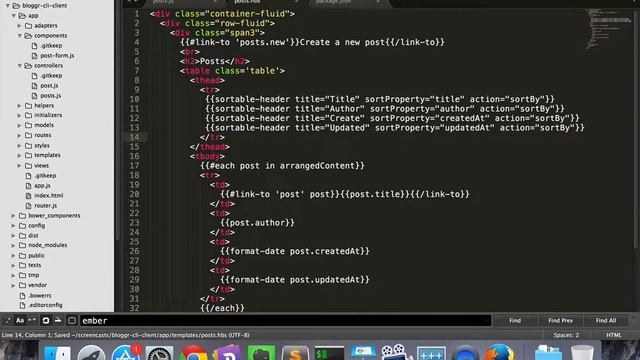The image size is (640, 360).
Task: Toggle regular expression search in find bar
Action: point(8,320)
